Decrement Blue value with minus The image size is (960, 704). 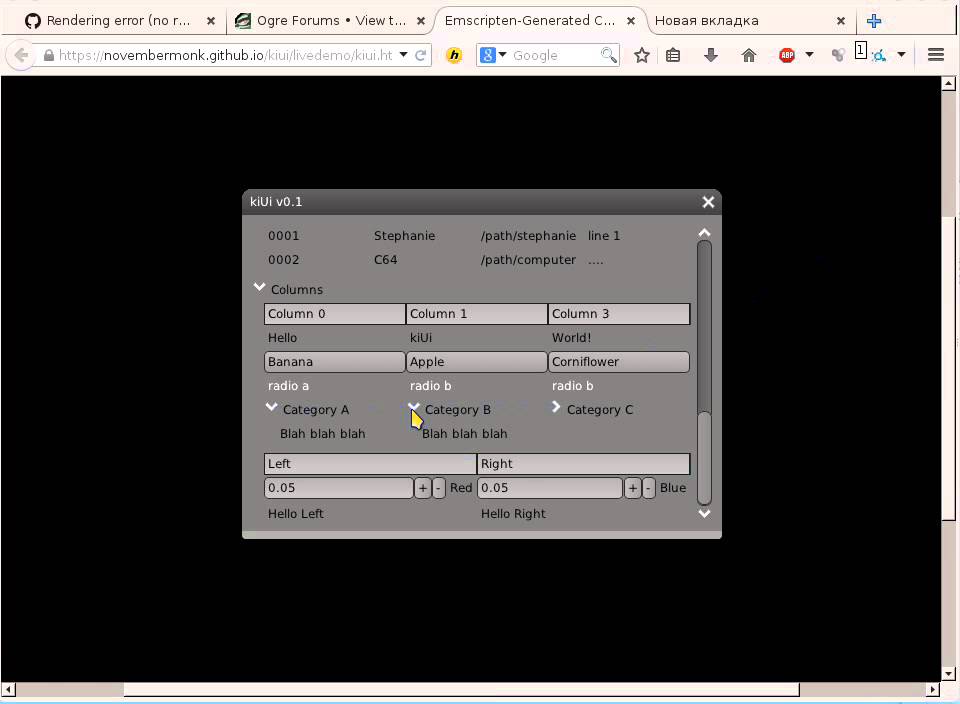point(648,488)
